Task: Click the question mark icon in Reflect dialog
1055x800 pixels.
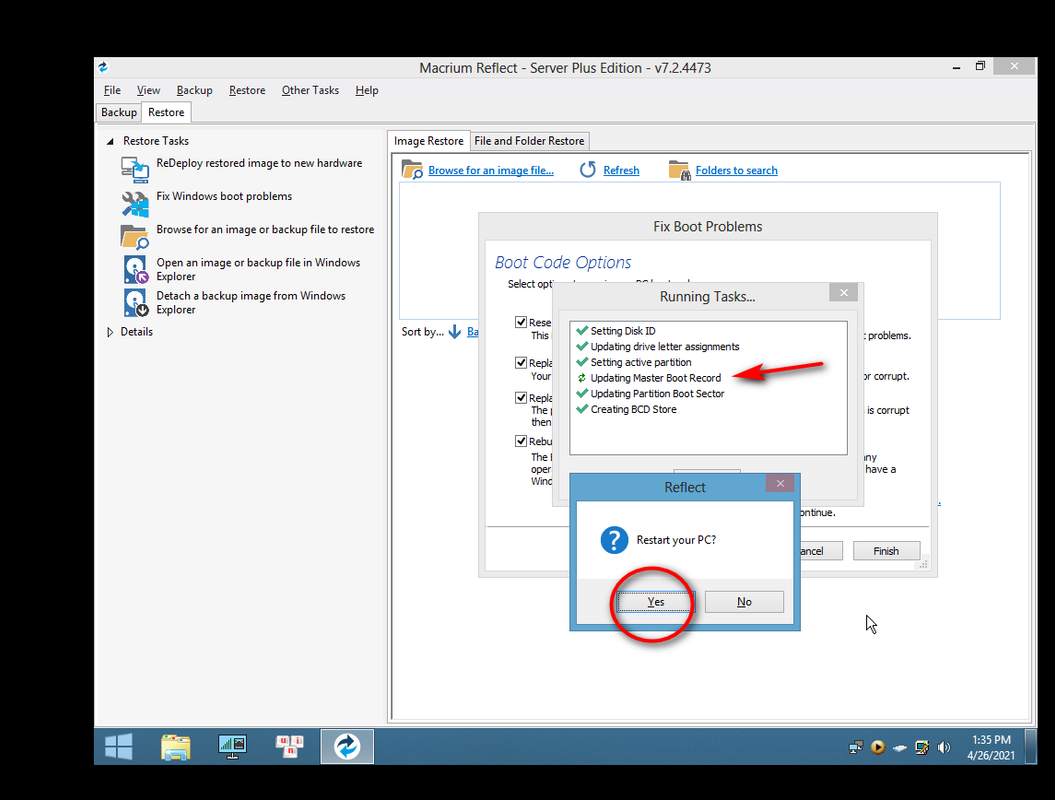Action: (614, 540)
